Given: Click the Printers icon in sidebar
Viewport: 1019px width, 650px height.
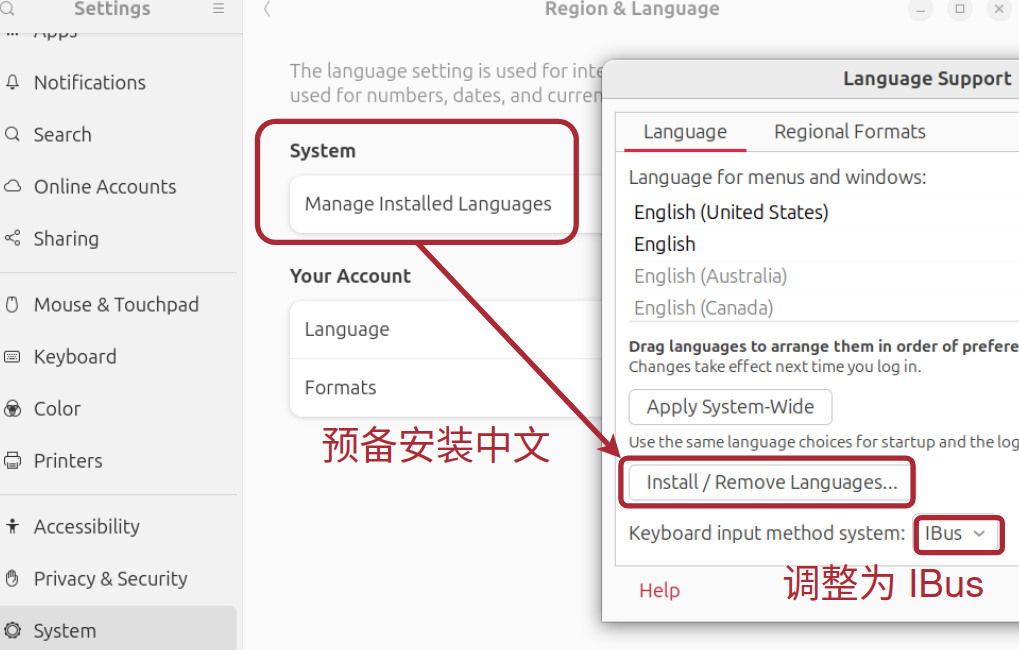Looking at the screenshot, I should point(13,461).
